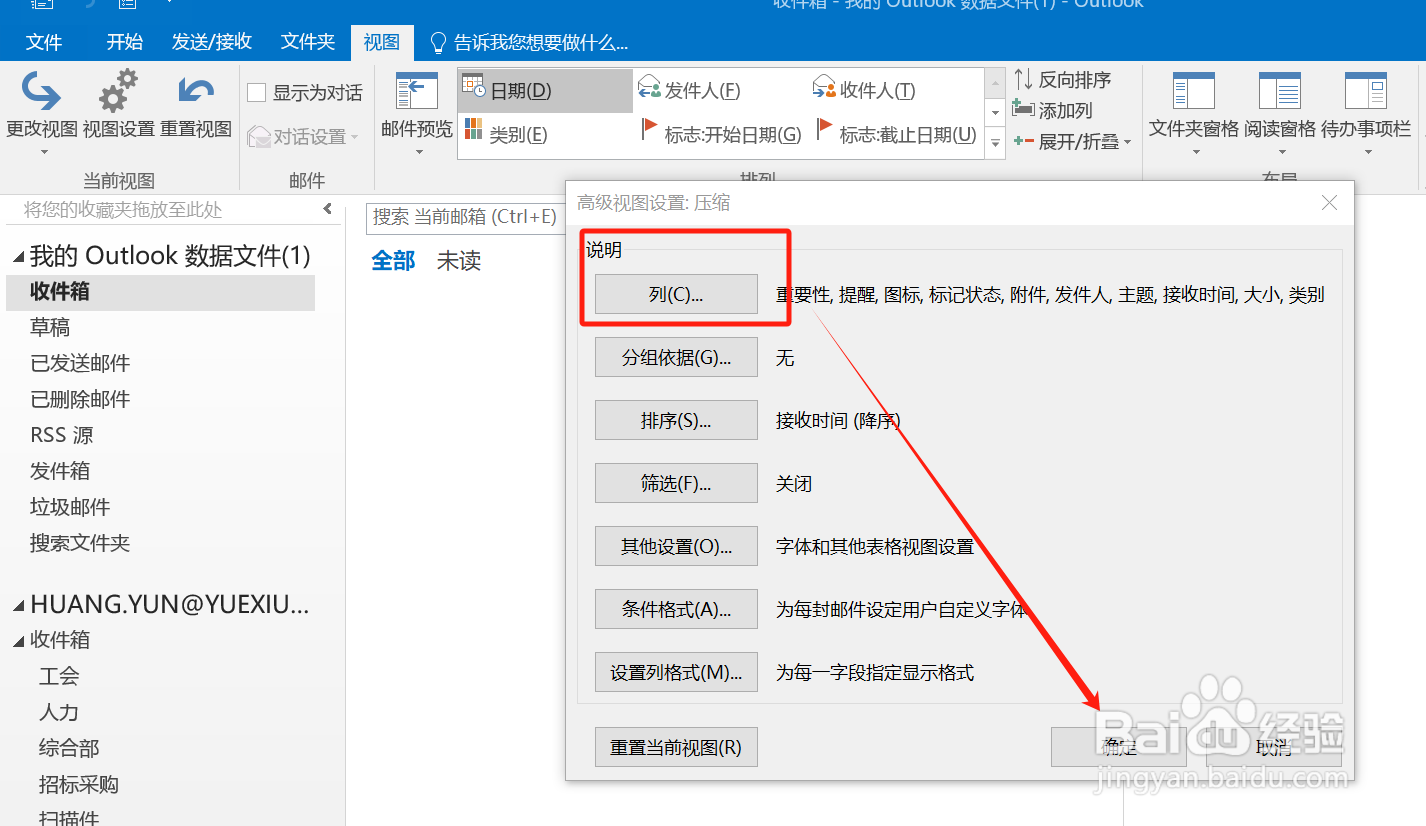Select top 收件箱 folder
The height and width of the screenshot is (826, 1426).
160,292
